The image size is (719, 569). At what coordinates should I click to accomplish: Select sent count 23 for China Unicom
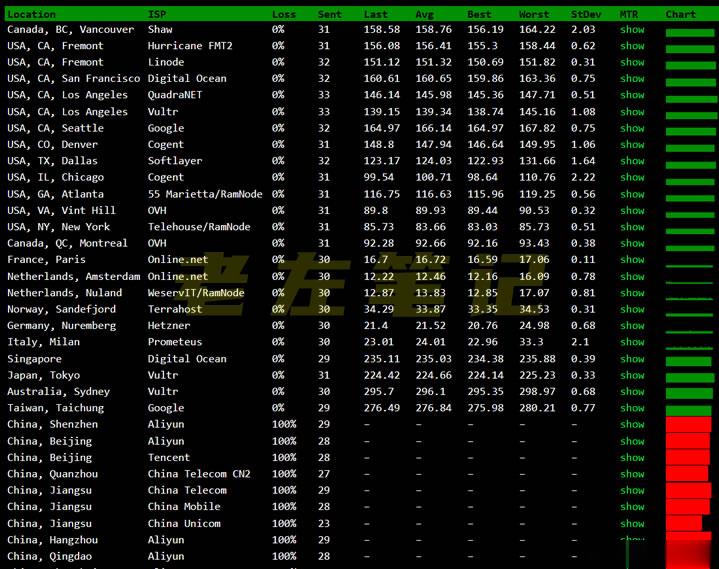[x=324, y=524]
